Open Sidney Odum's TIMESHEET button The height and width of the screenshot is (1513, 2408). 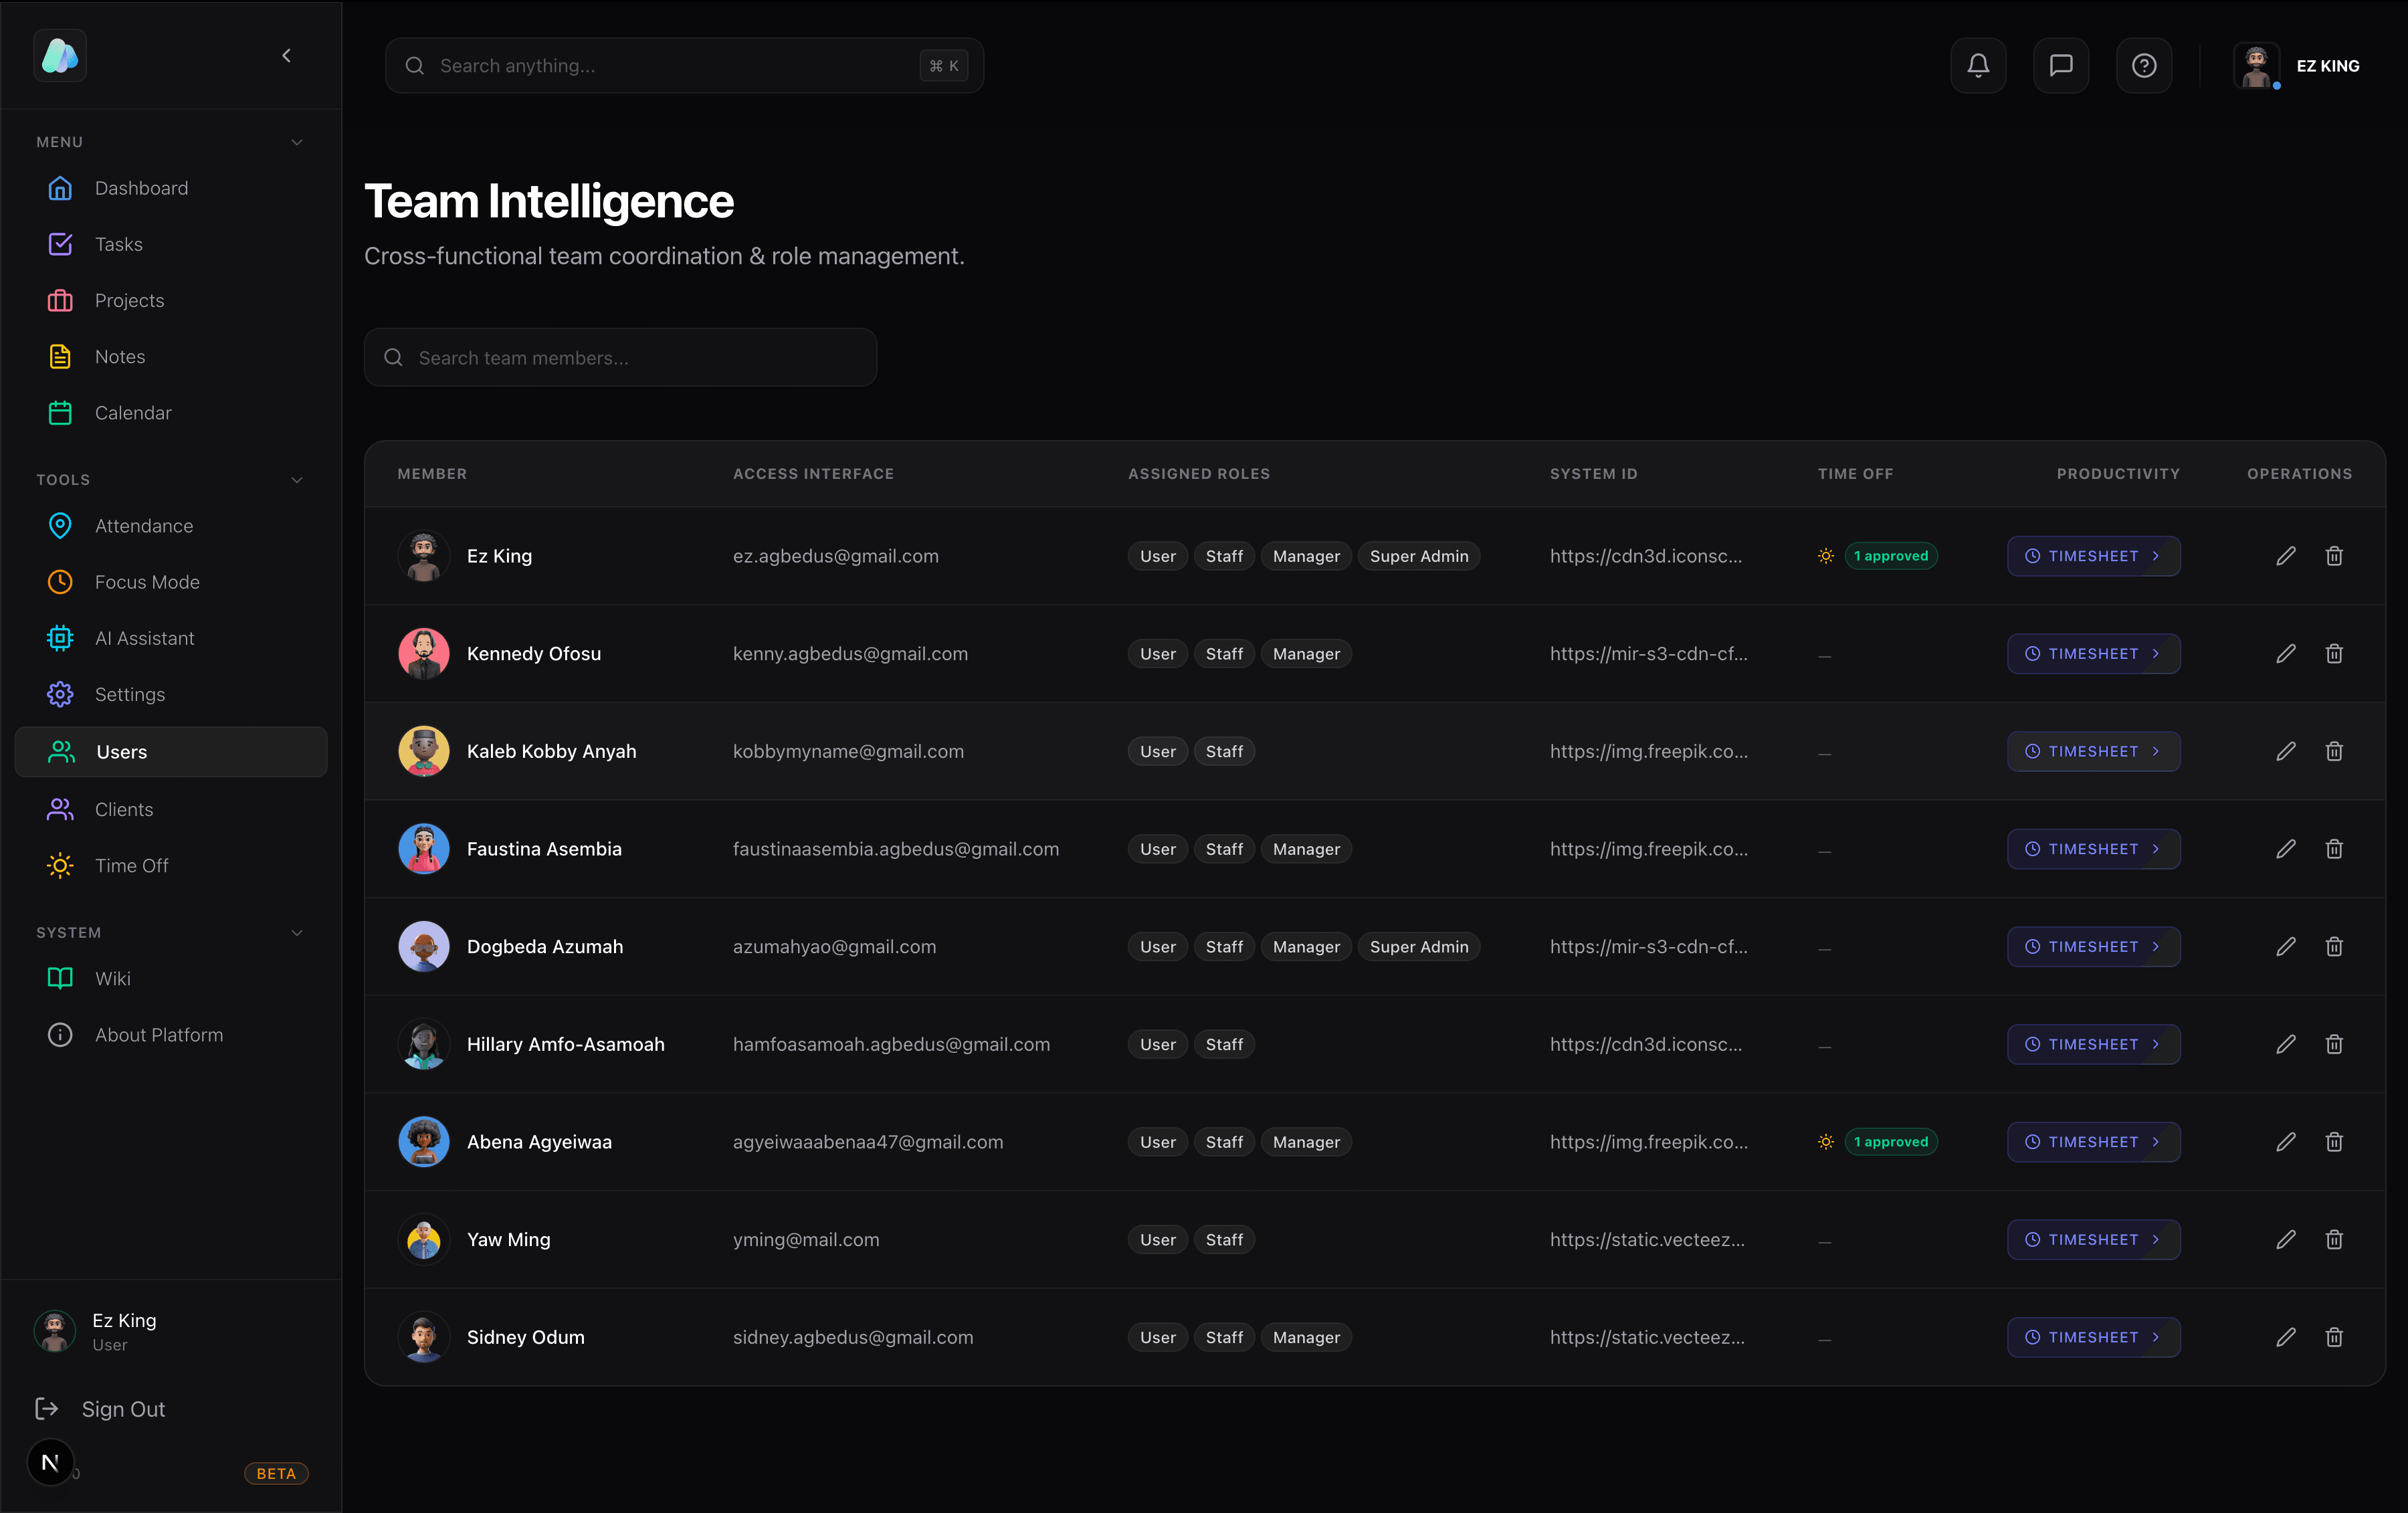pyautogui.click(x=2093, y=1337)
